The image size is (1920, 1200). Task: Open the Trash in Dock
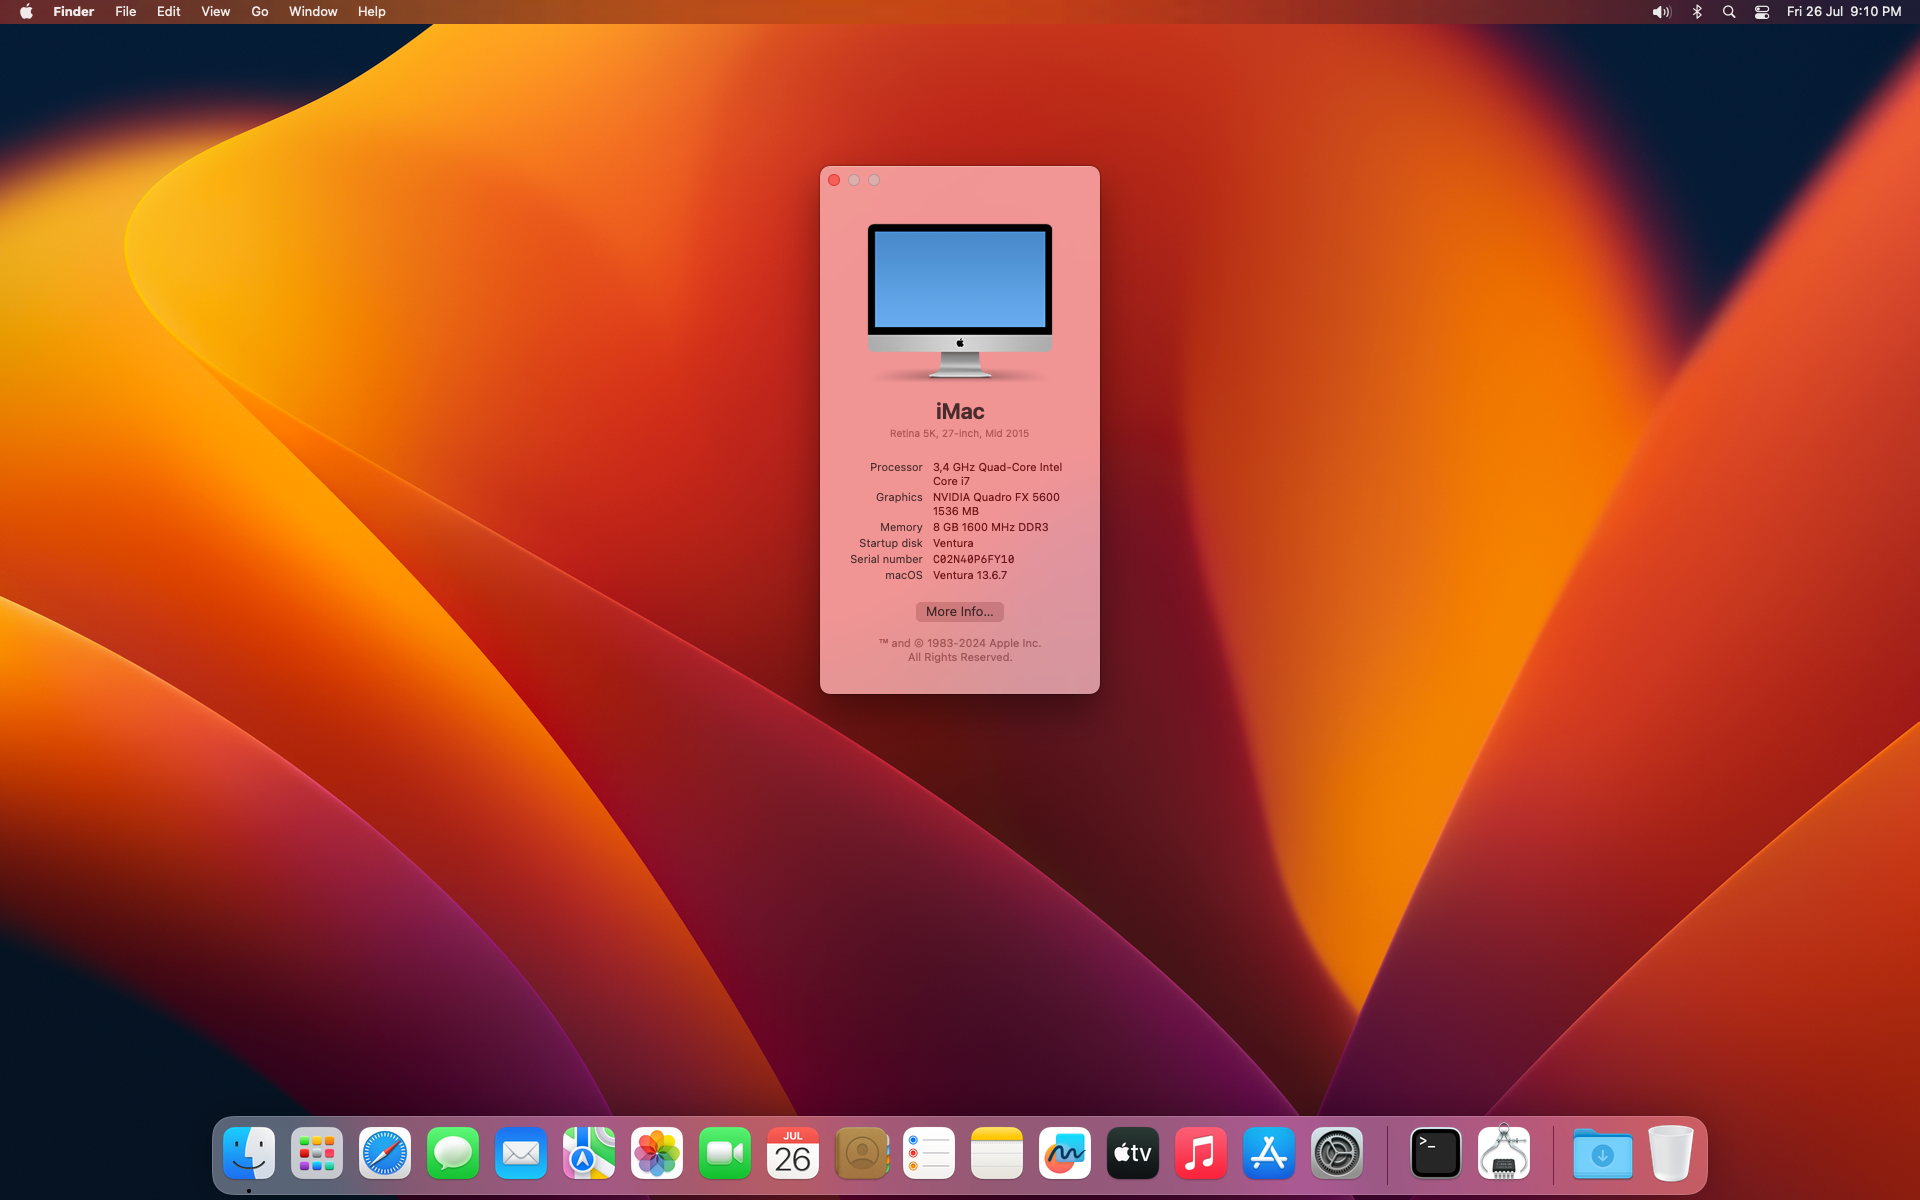tap(1670, 1154)
